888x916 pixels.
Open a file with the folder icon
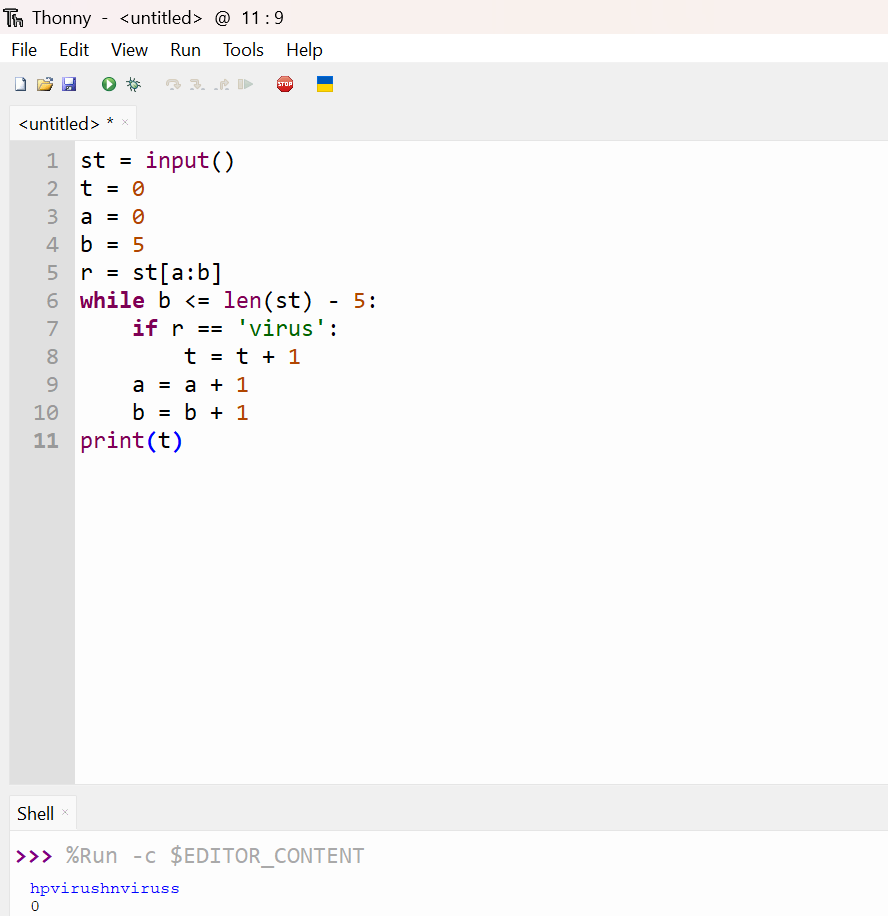tap(44, 85)
